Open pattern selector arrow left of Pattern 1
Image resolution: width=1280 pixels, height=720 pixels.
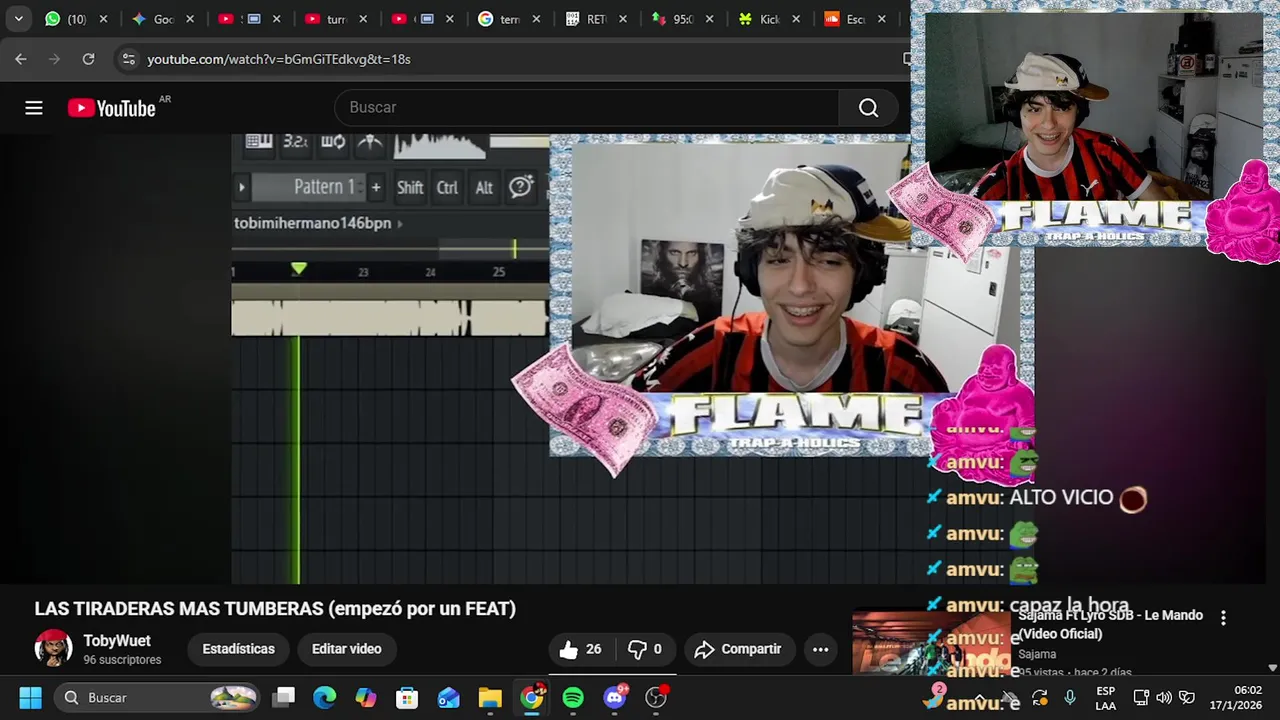pyautogui.click(x=241, y=187)
